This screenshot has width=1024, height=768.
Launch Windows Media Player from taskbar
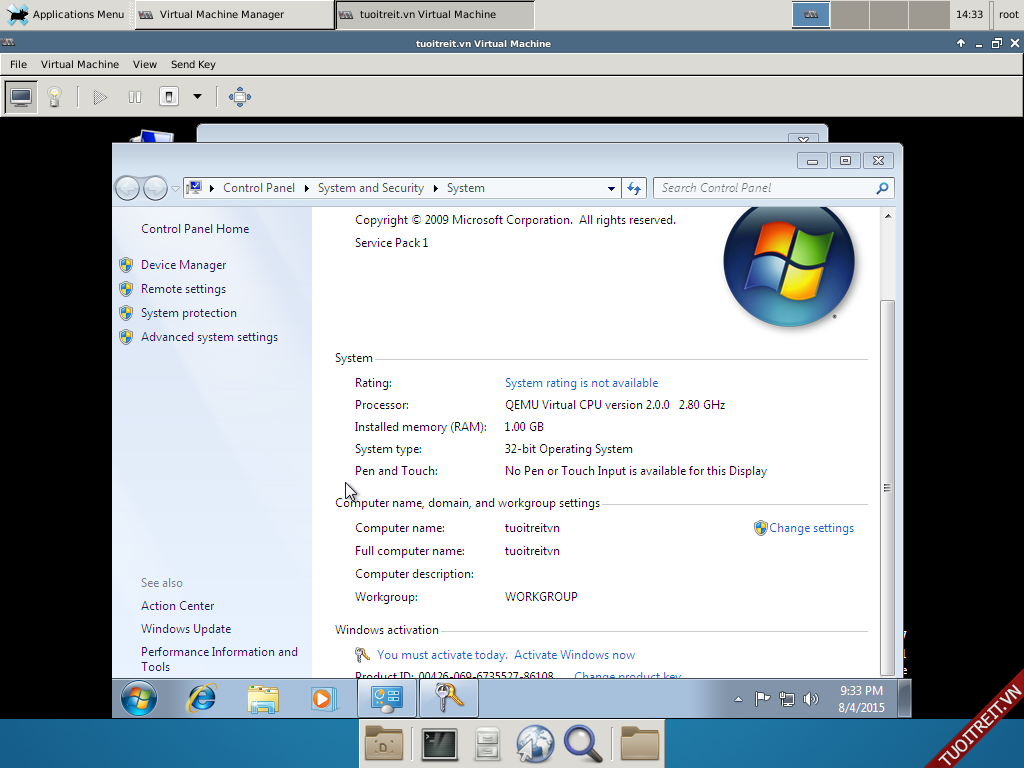point(322,698)
